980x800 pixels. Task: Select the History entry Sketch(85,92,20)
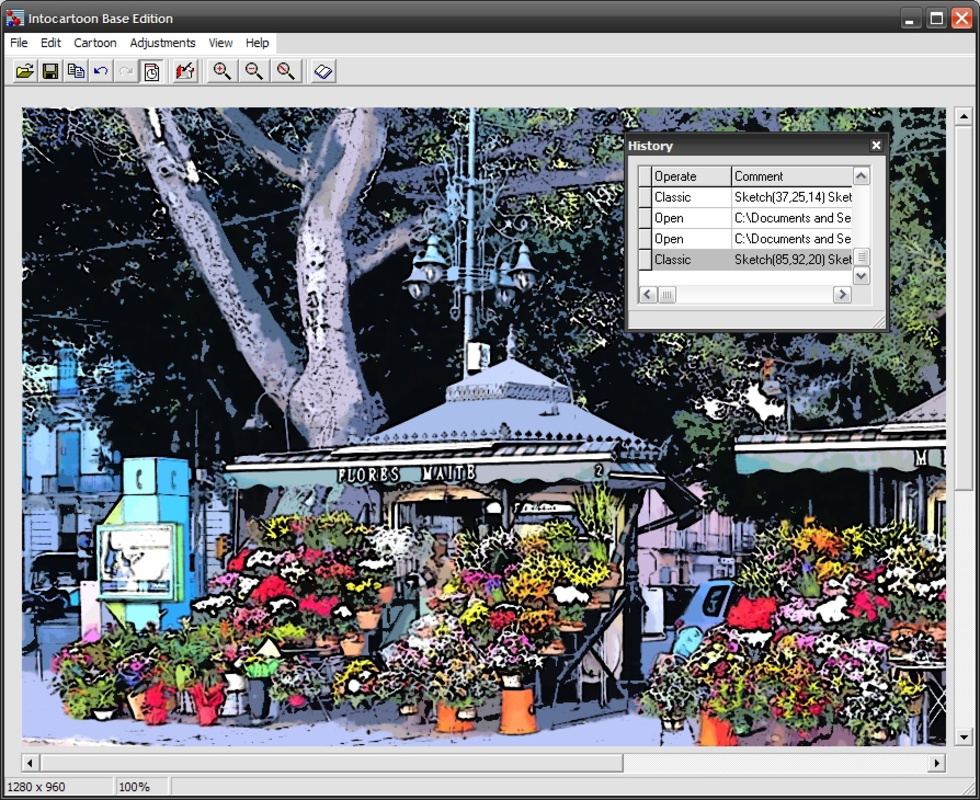pos(745,259)
